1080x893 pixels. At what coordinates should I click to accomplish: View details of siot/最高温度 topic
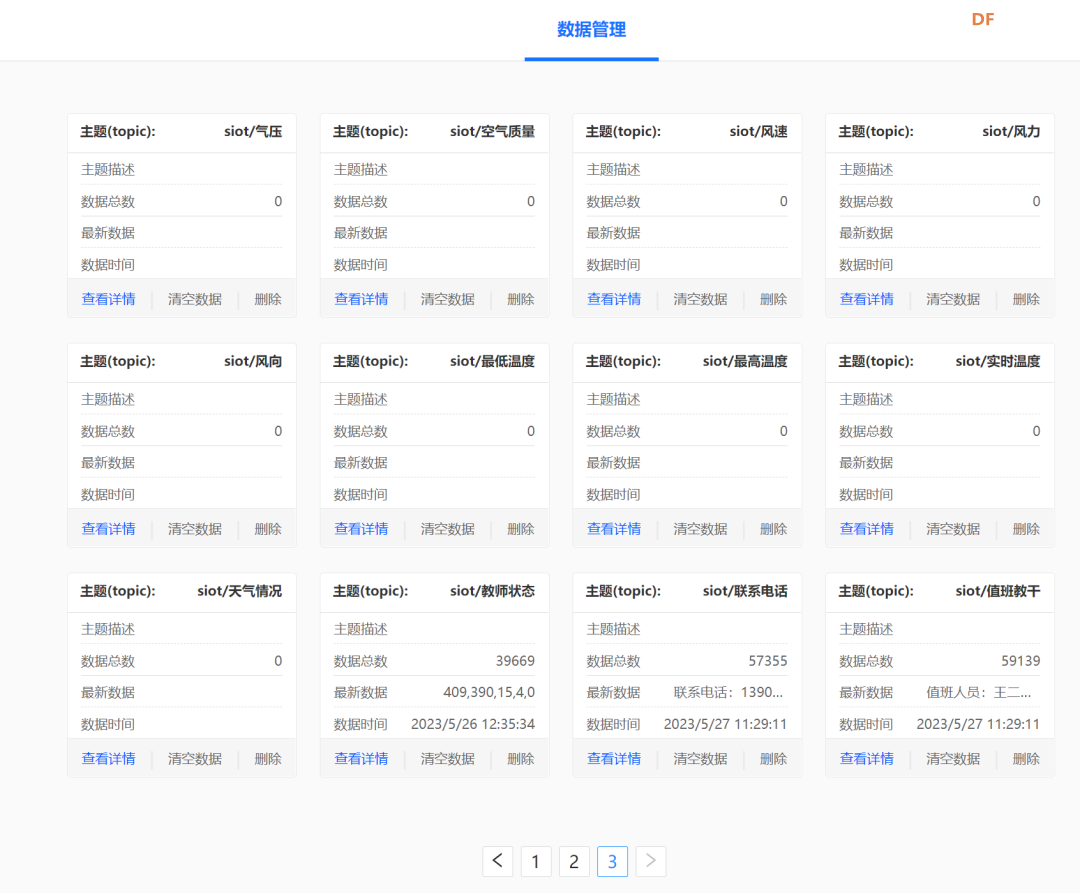[614, 529]
